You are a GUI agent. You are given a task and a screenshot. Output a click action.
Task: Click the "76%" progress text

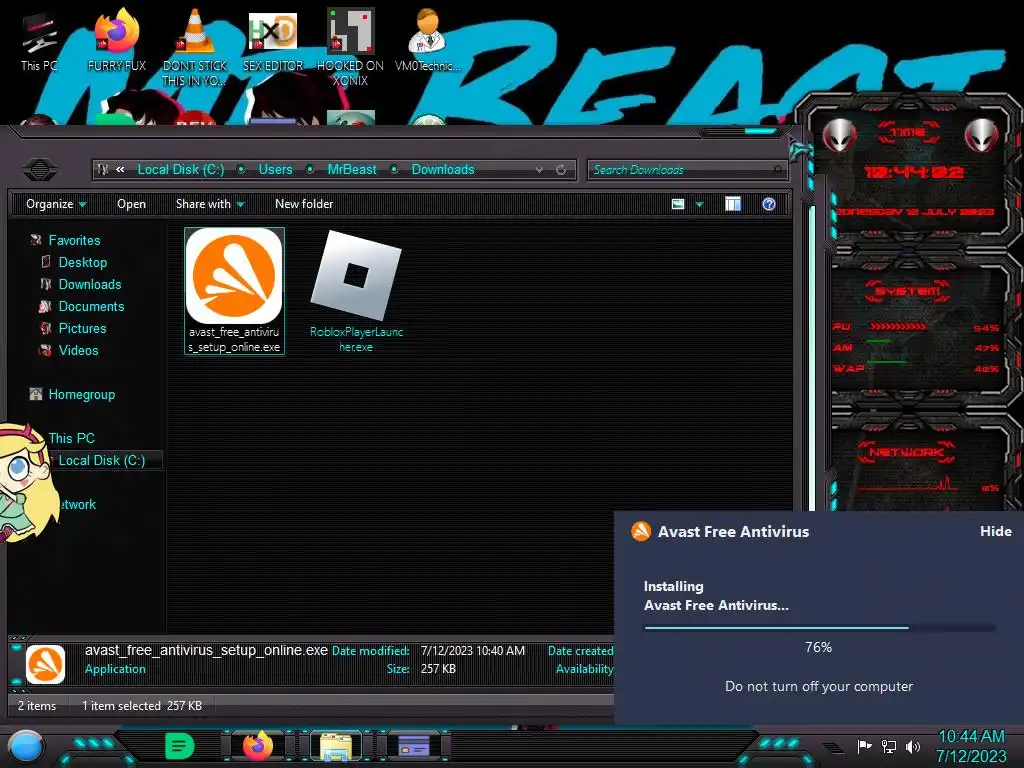click(818, 647)
